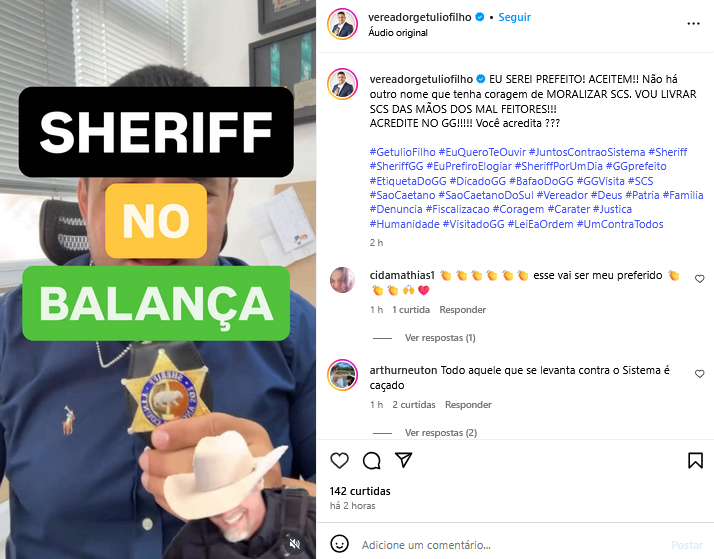Open vereadorgetuliofilho profile picture in header
The width and height of the screenshot is (714, 559).
[x=342, y=24]
